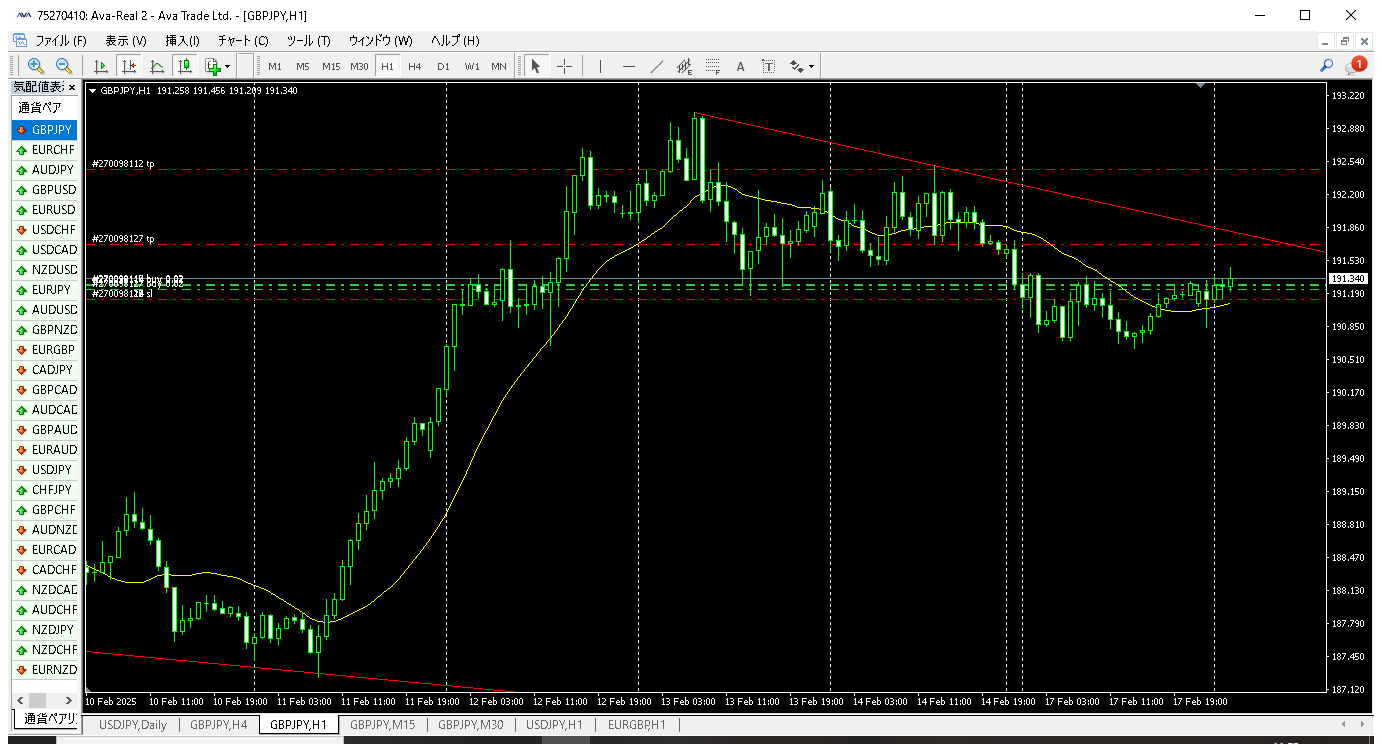Open the notifications chat icon
This screenshot has width=1382, height=744.
(x=1355, y=66)
